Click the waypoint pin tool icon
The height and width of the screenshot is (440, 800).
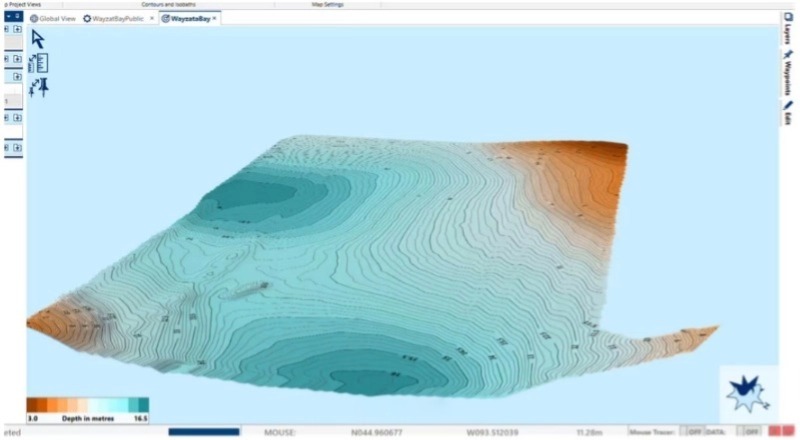click(39, 88)
